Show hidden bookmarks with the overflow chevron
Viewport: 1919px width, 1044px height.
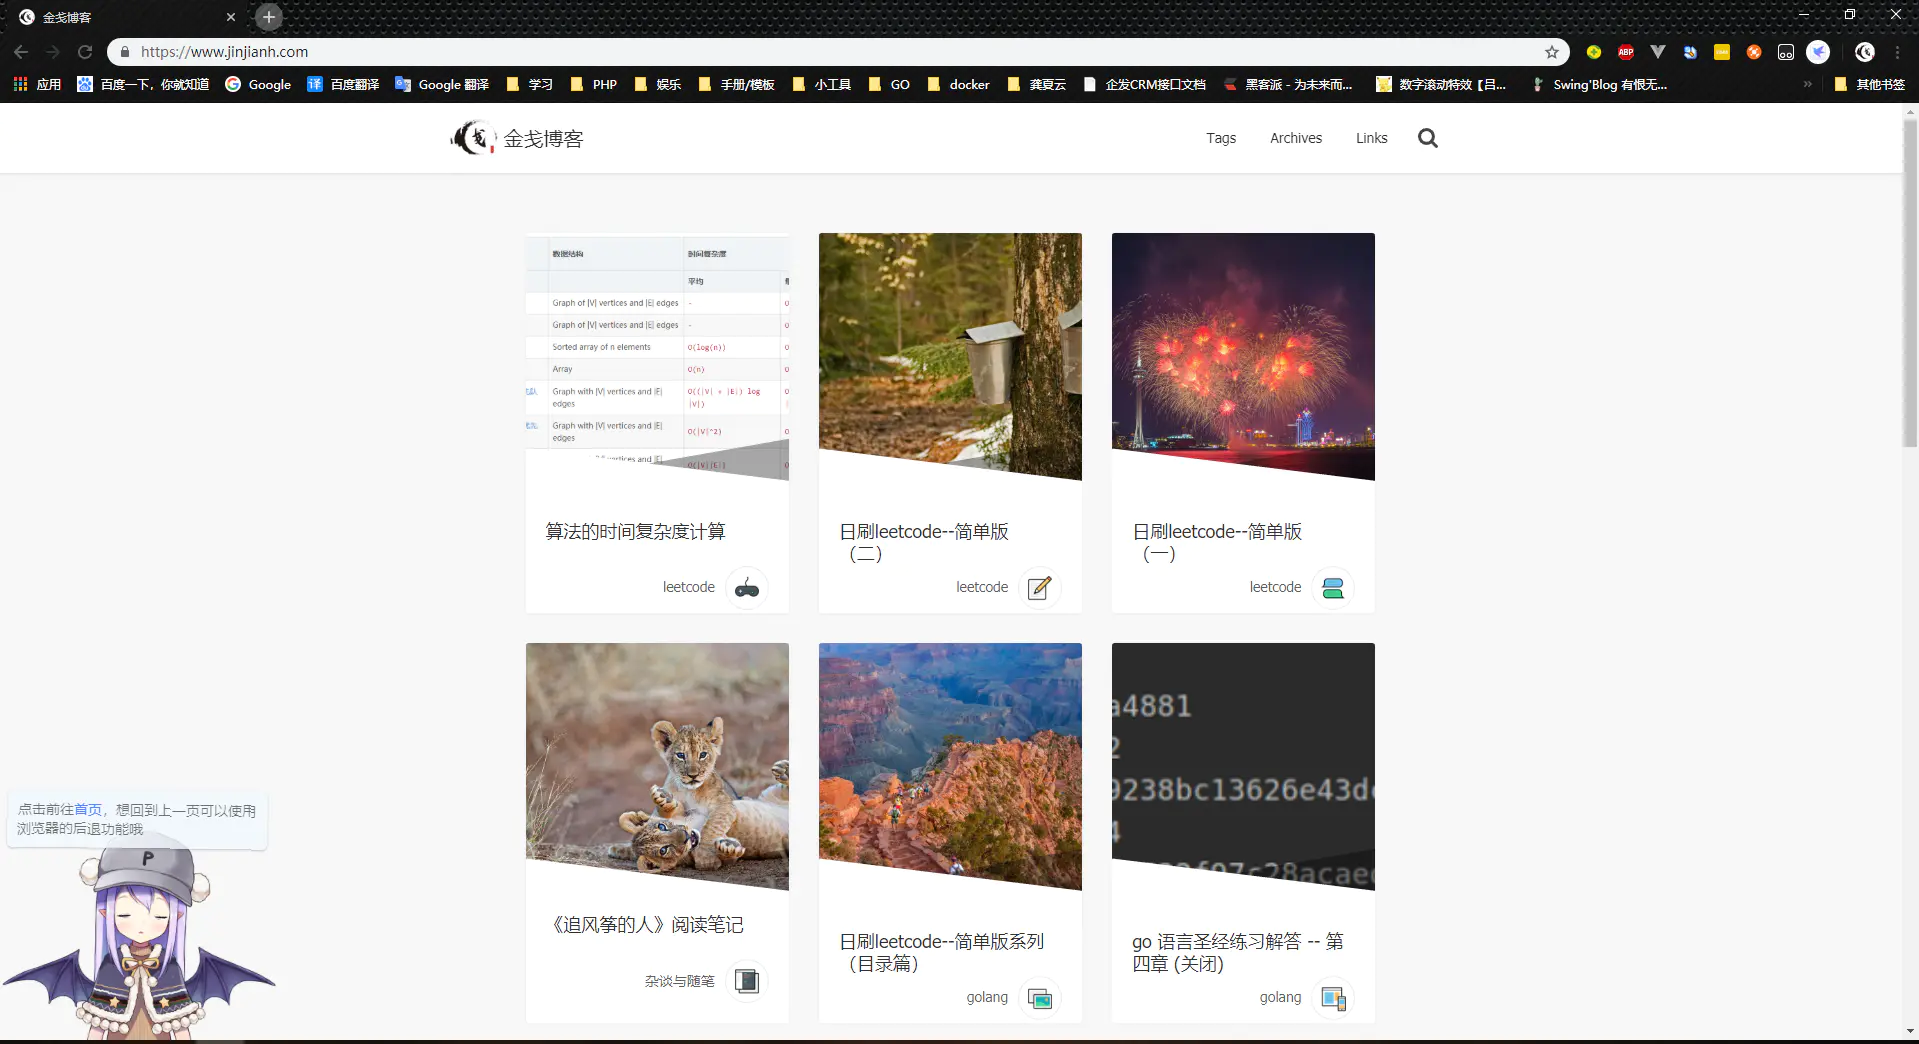pos(1807,85)
